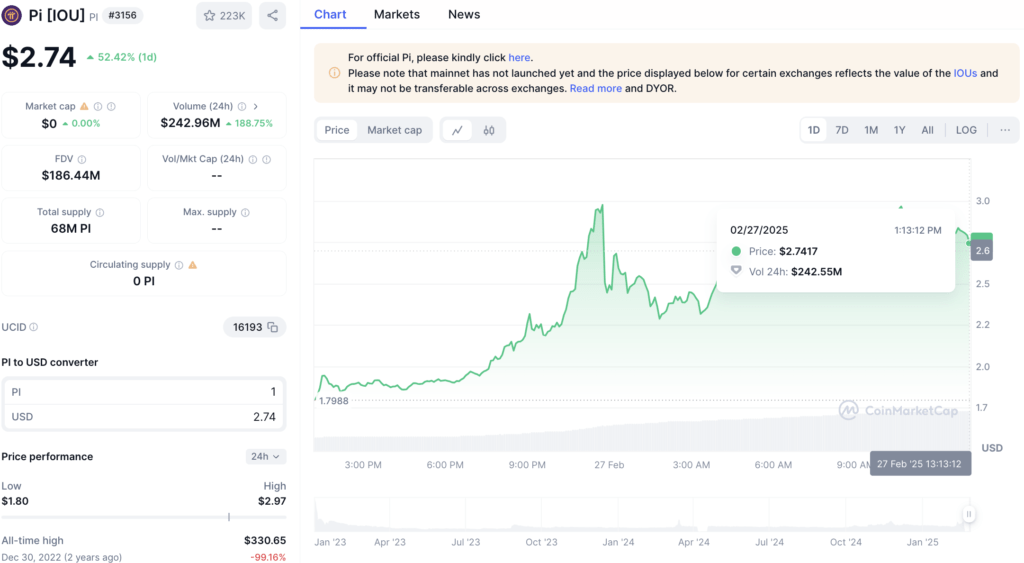This screenshot has width=1024, height=563.
Task: Select the Chart tab
Action: pyautogui.click(x=330, y=14)
